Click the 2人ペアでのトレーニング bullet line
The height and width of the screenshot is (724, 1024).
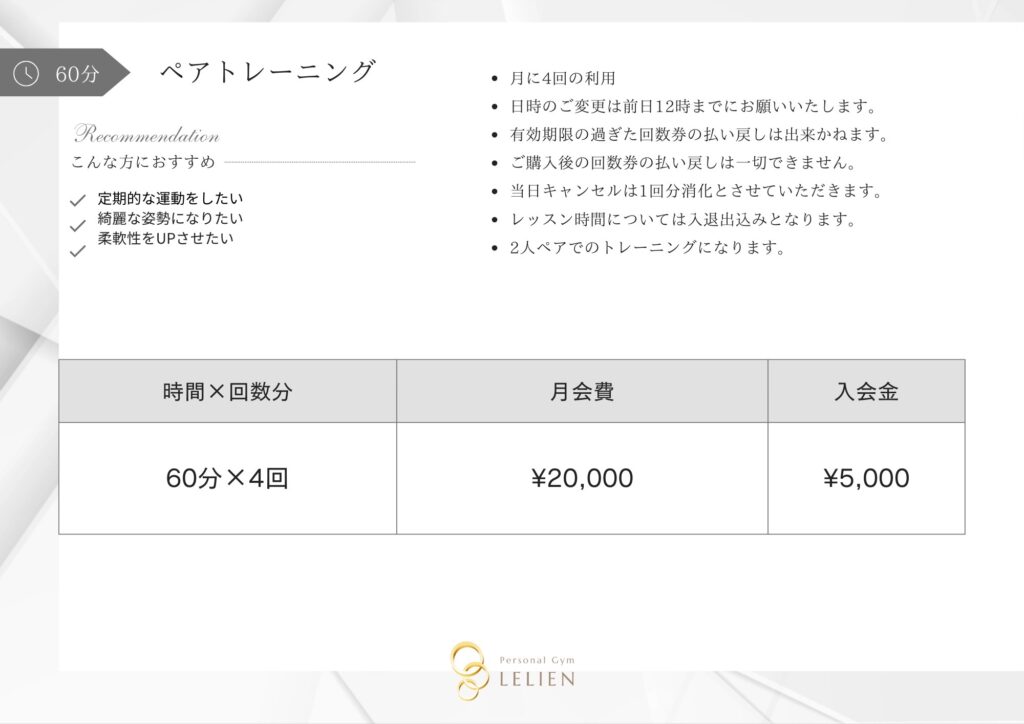coord(647,247)
